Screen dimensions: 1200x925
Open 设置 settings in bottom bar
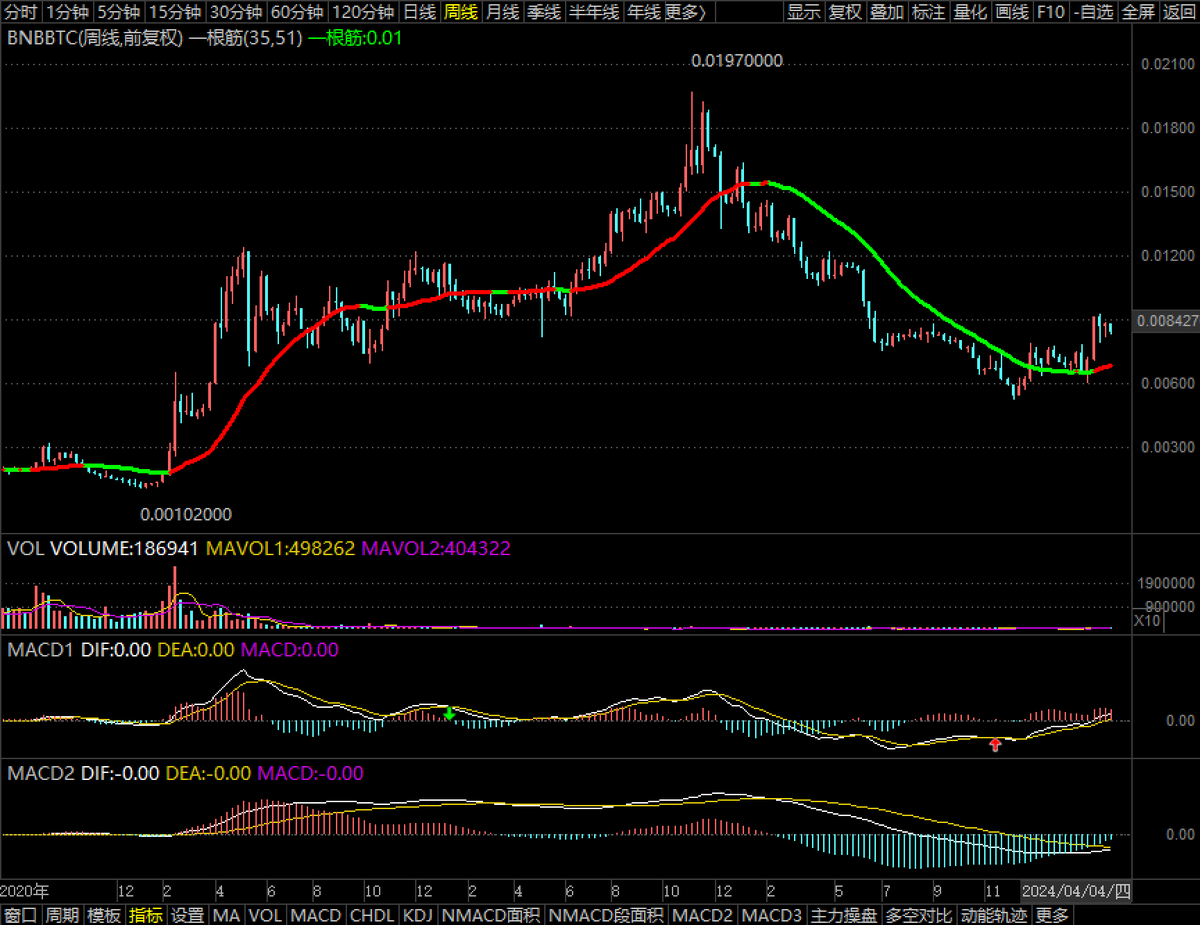point(188,915)
